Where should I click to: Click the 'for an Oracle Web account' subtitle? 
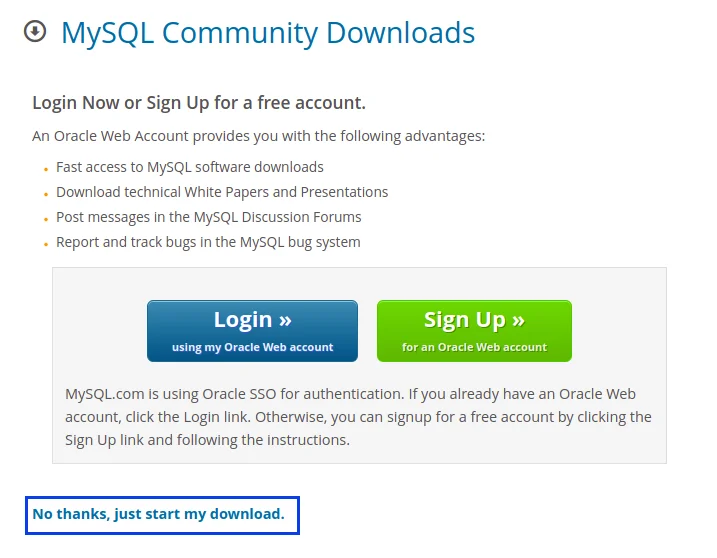474,347
